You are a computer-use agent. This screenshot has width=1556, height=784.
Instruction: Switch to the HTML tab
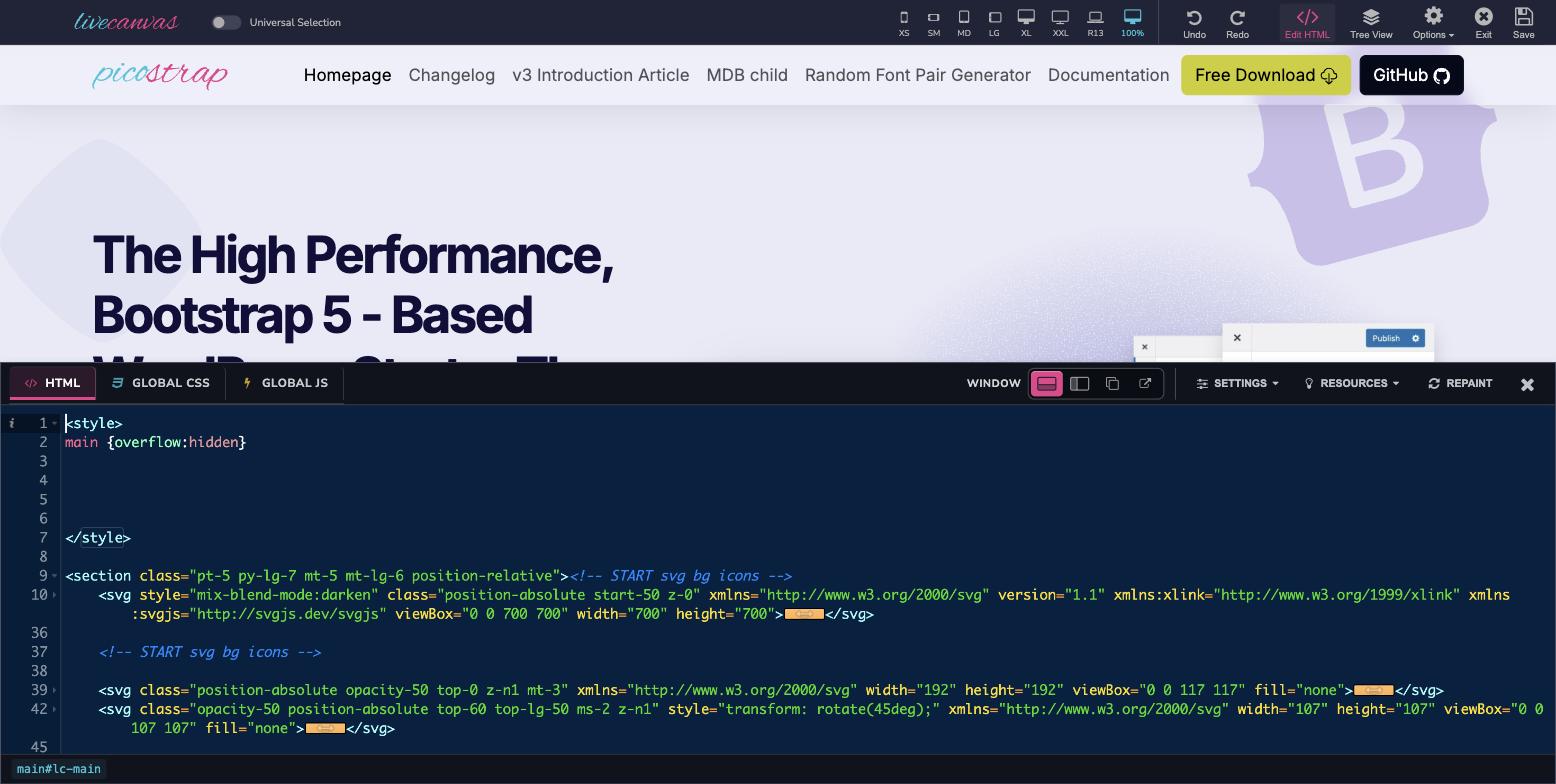tap(53, 383)
